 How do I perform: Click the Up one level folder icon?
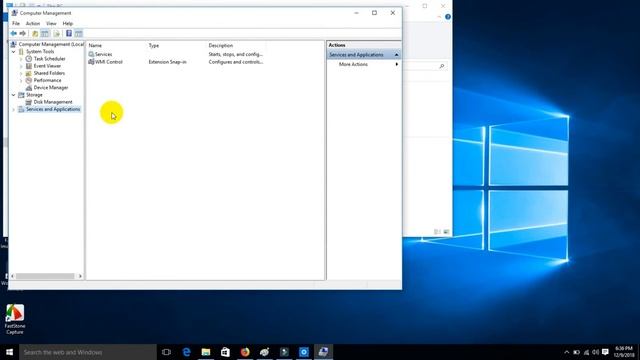(35, 33)
